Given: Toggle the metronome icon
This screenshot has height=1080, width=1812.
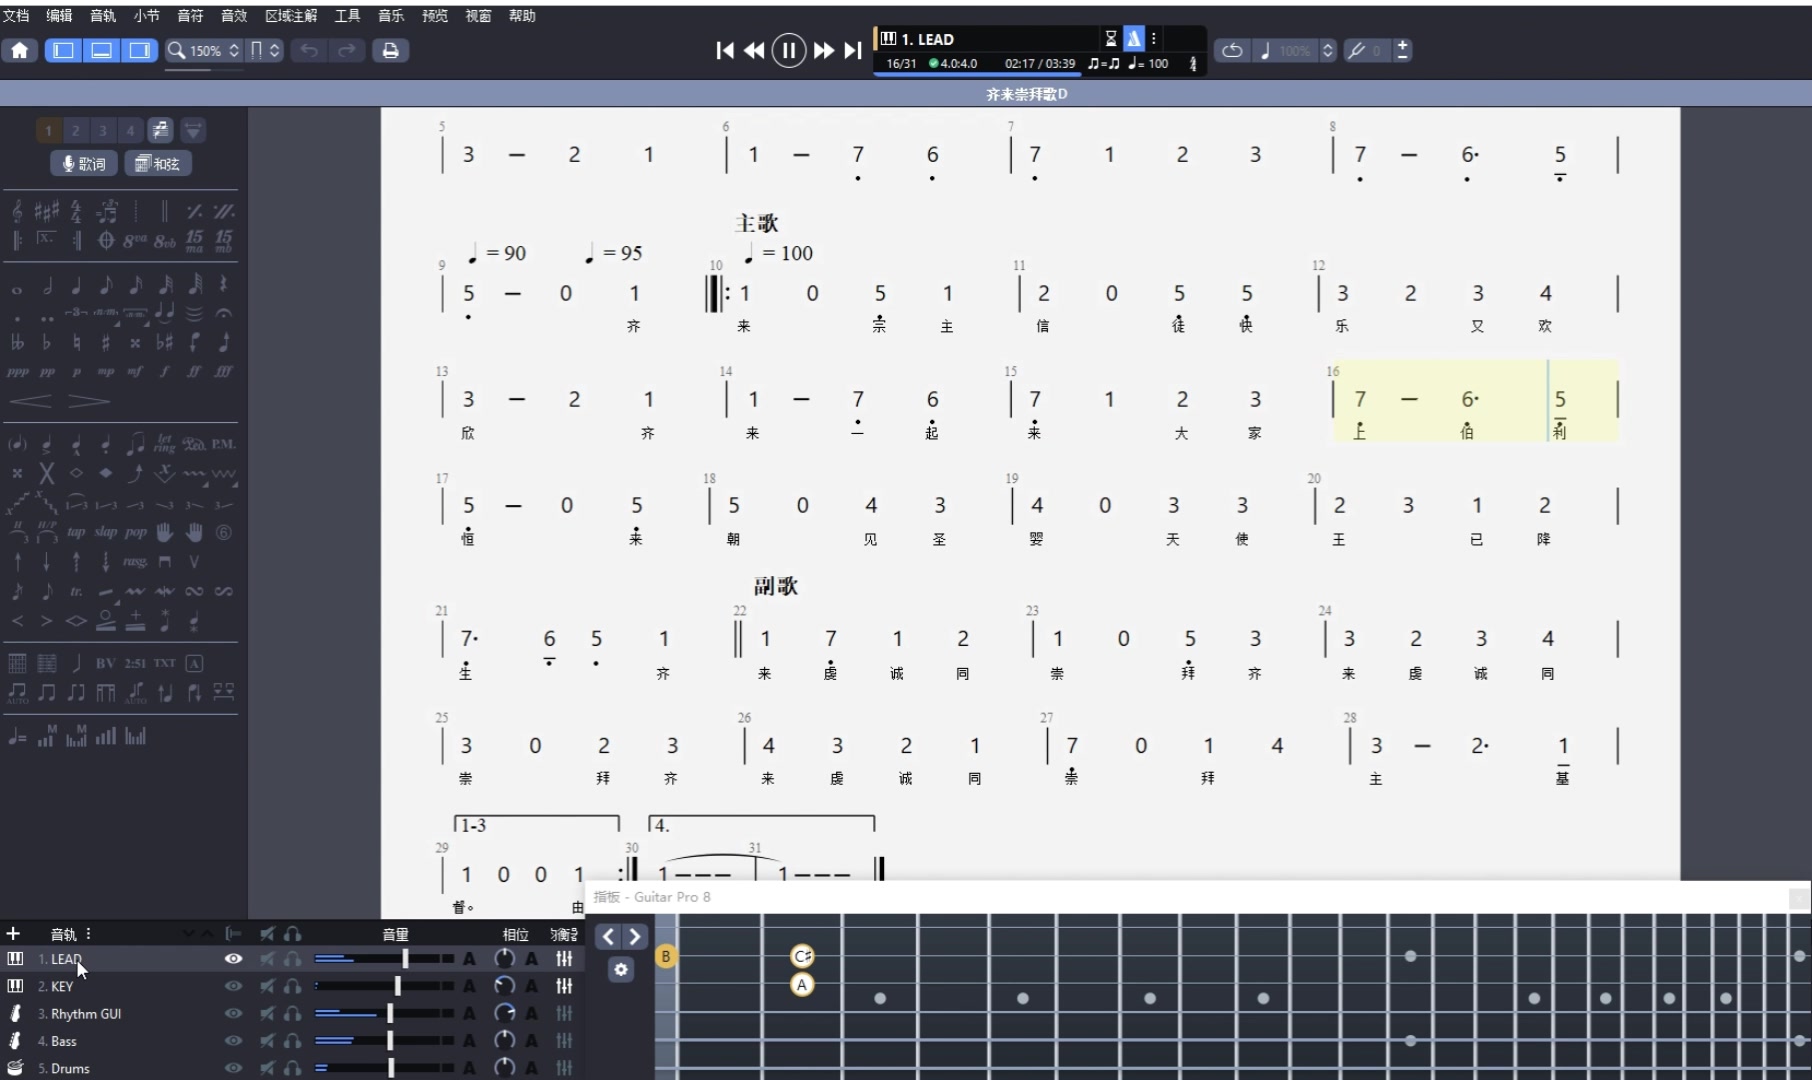Looking at the screenshot, I should [x=1134, y=38].
